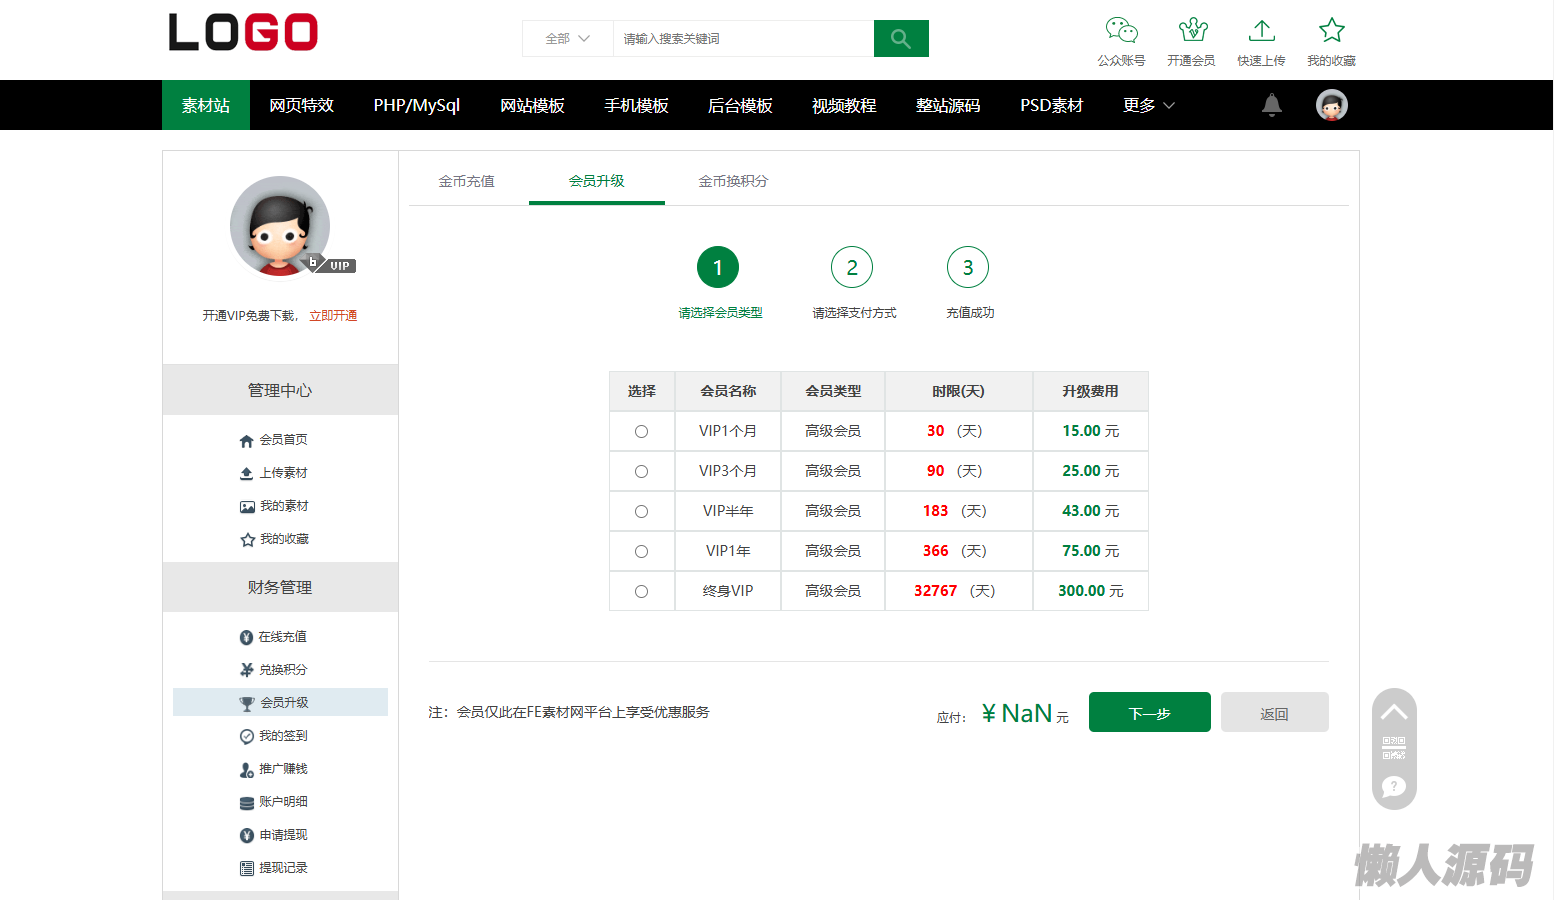The image size is (1554, 900).
Task: Click the crown membership icon
Action: click(x=1191, y=31)
